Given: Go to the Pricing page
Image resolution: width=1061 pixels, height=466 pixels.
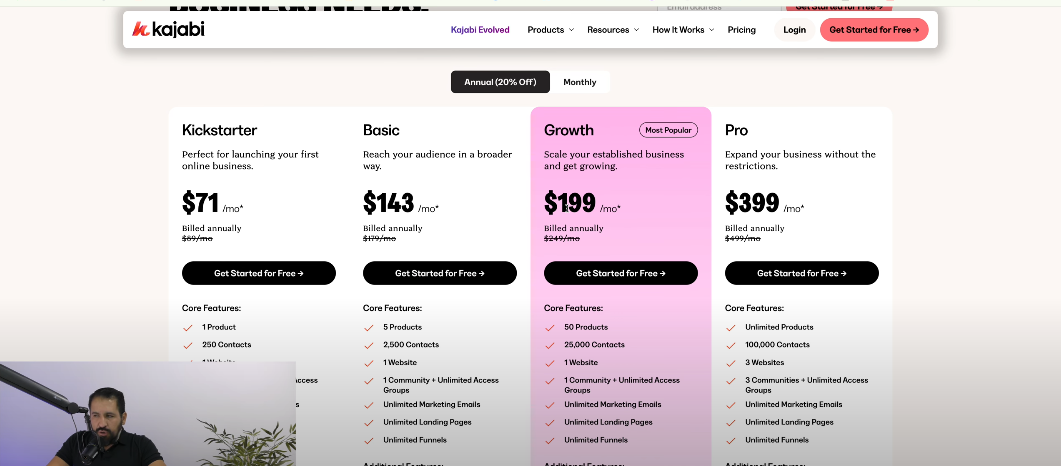Looking at the screenshot, I should (741, 30).
